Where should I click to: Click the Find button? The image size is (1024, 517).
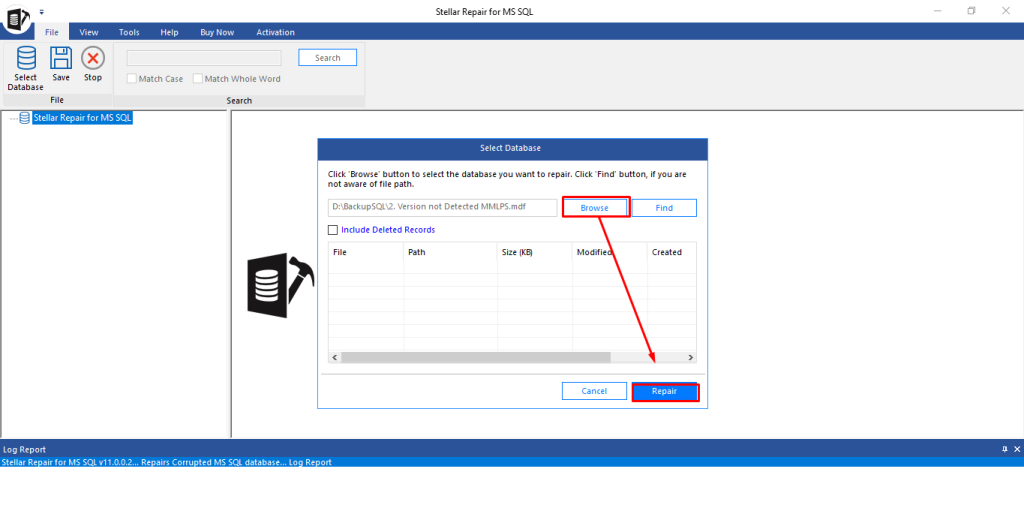pyautogui.click(x=664, y=208)
